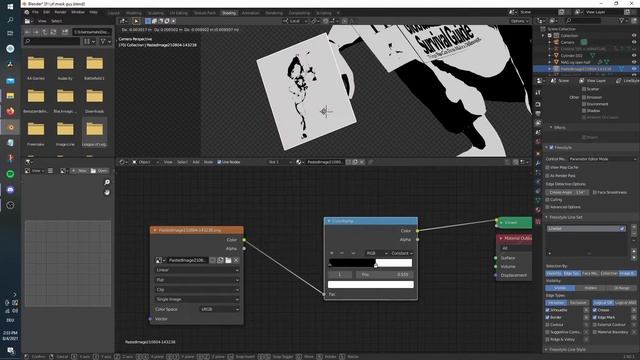Image resolution: width=640 pixels, height=360 pixels.
Task: Collapse the Collection in outliner tree
Action: 543,36
